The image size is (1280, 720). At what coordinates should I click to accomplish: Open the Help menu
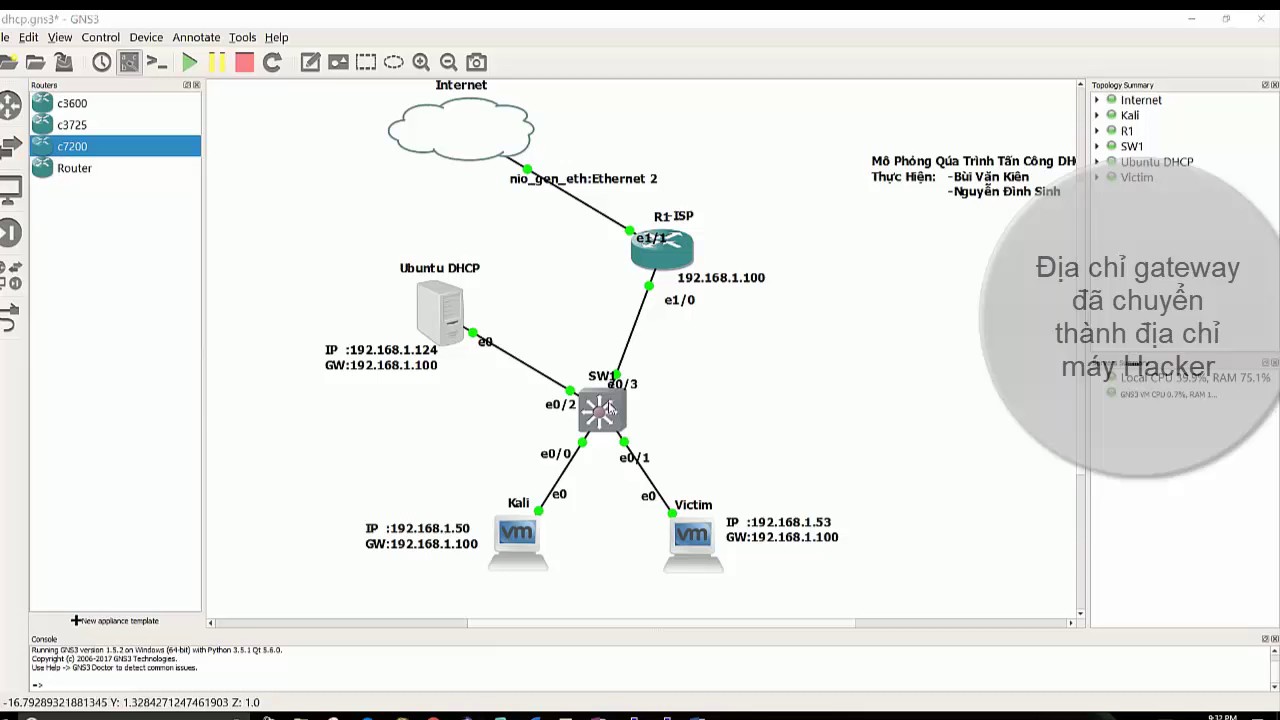coord(276,37)
